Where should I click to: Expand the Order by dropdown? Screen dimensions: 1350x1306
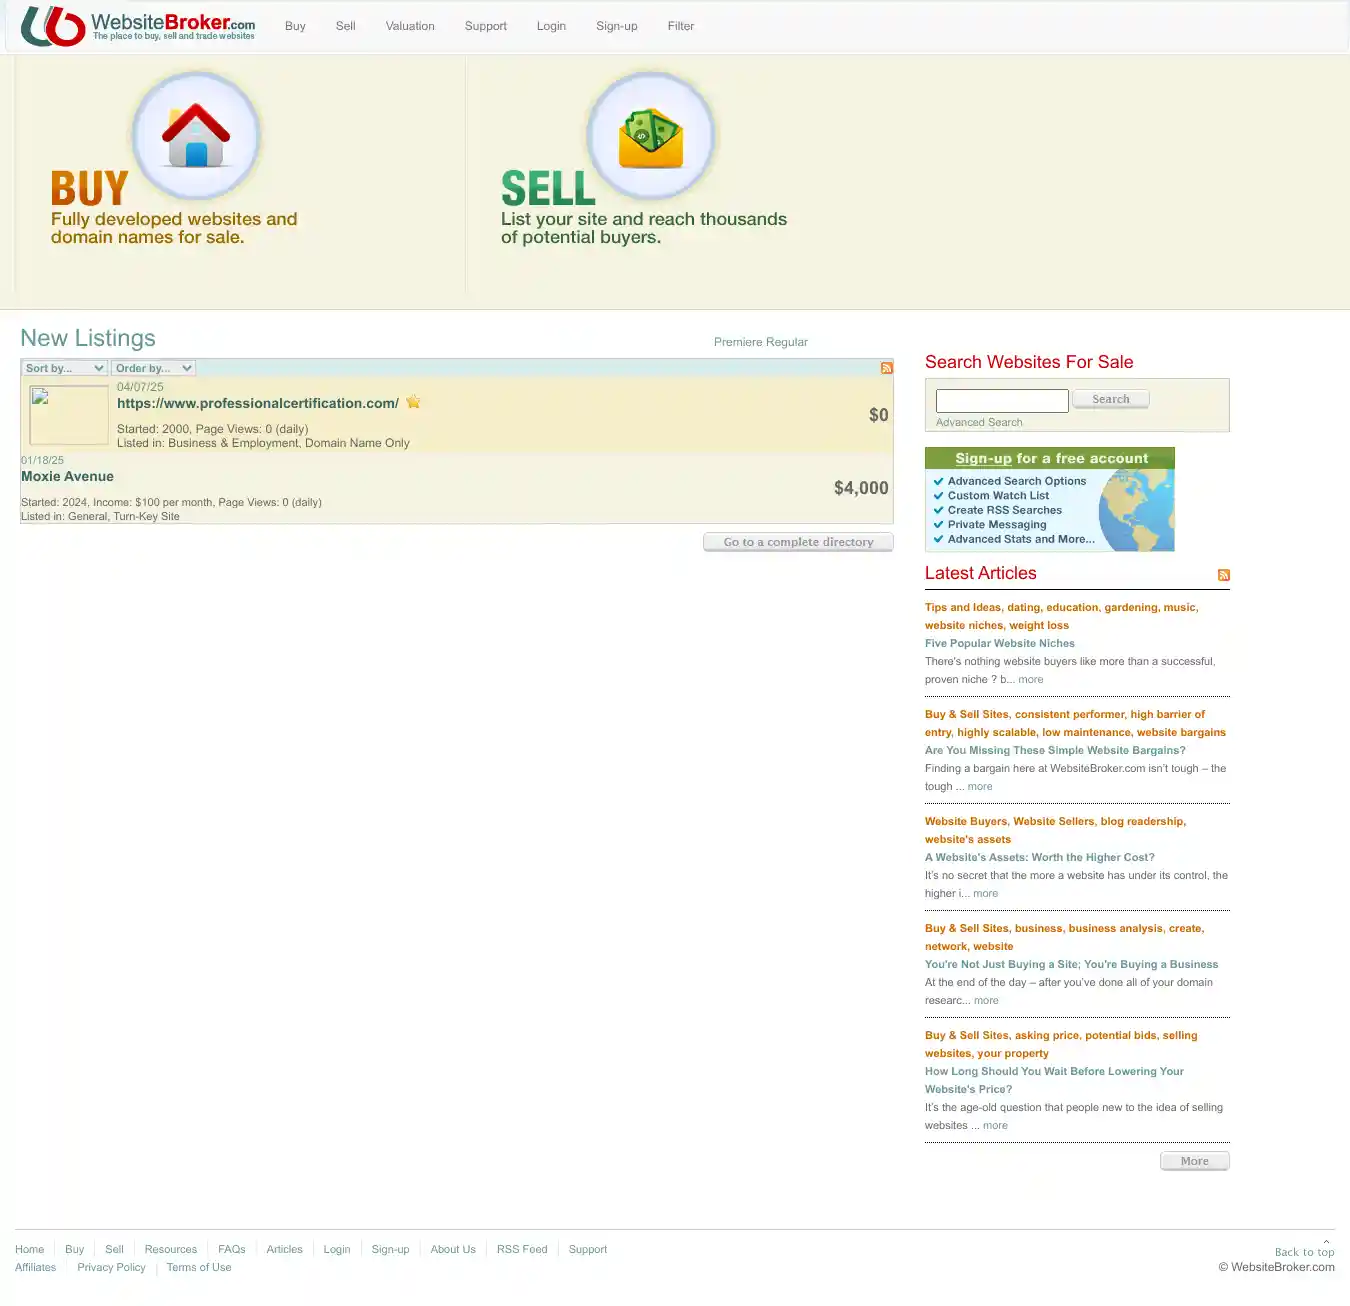point(153,368)
